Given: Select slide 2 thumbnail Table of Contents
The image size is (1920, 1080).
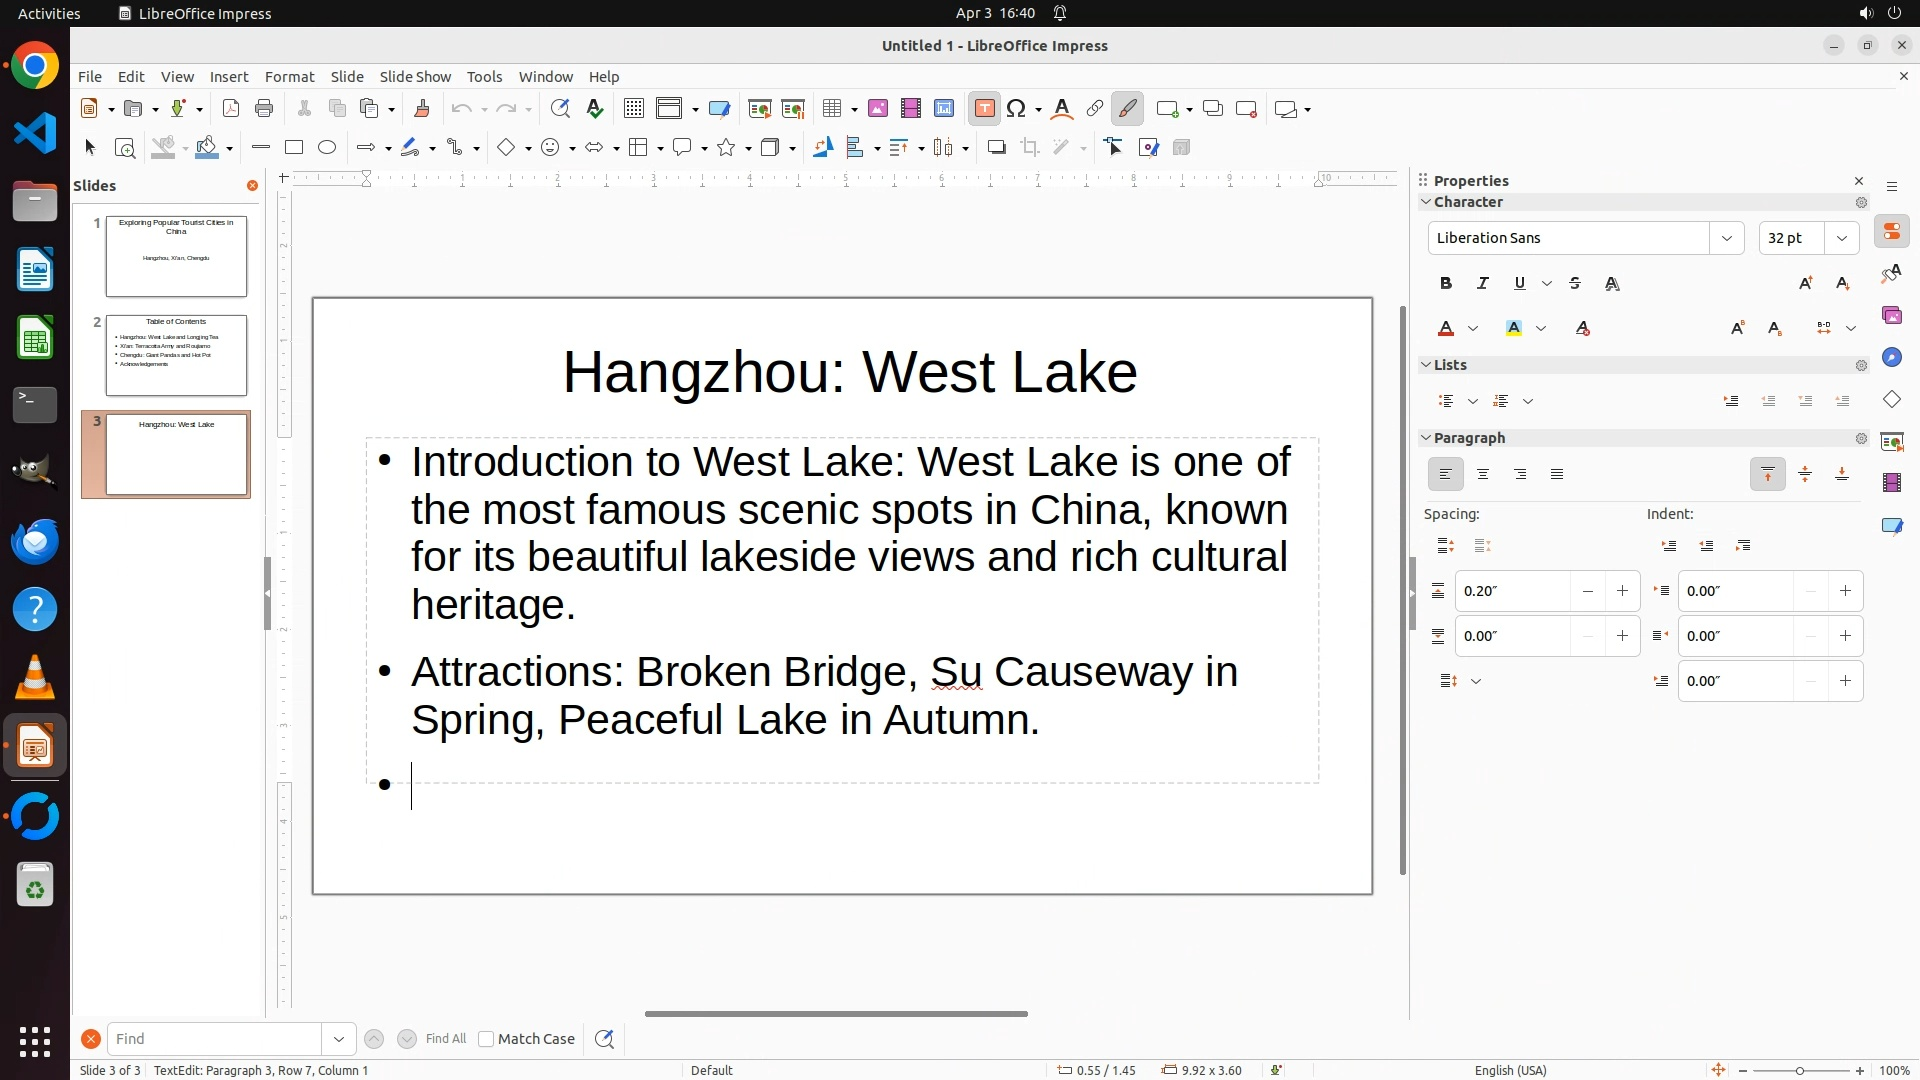Looking at the screenshot, I should [176, 355].
